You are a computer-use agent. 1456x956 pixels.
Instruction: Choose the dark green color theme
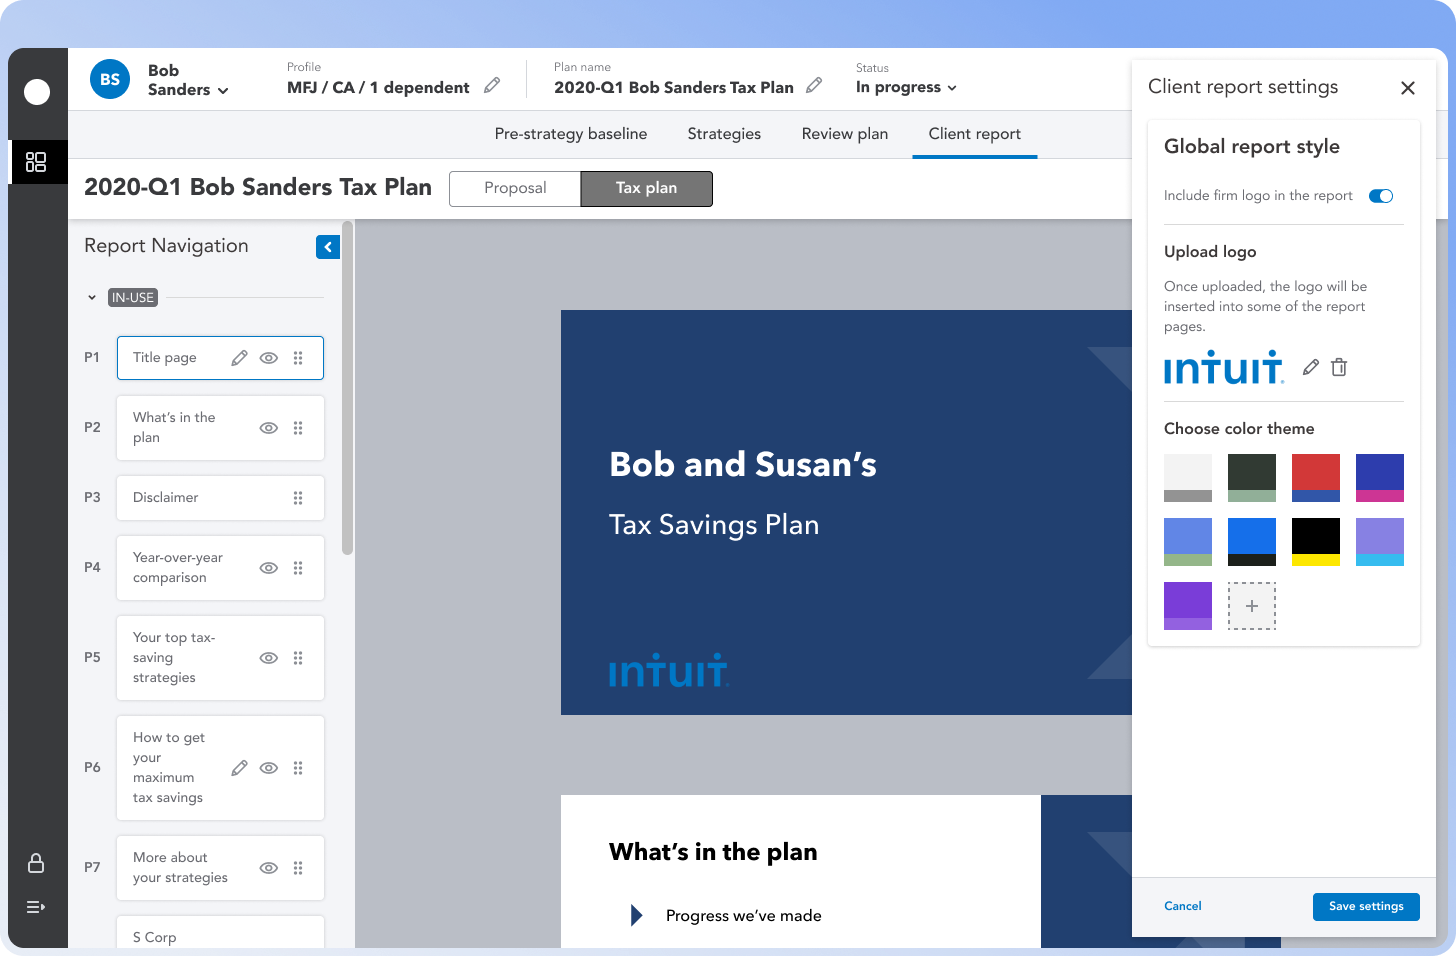click(1252, 478)
